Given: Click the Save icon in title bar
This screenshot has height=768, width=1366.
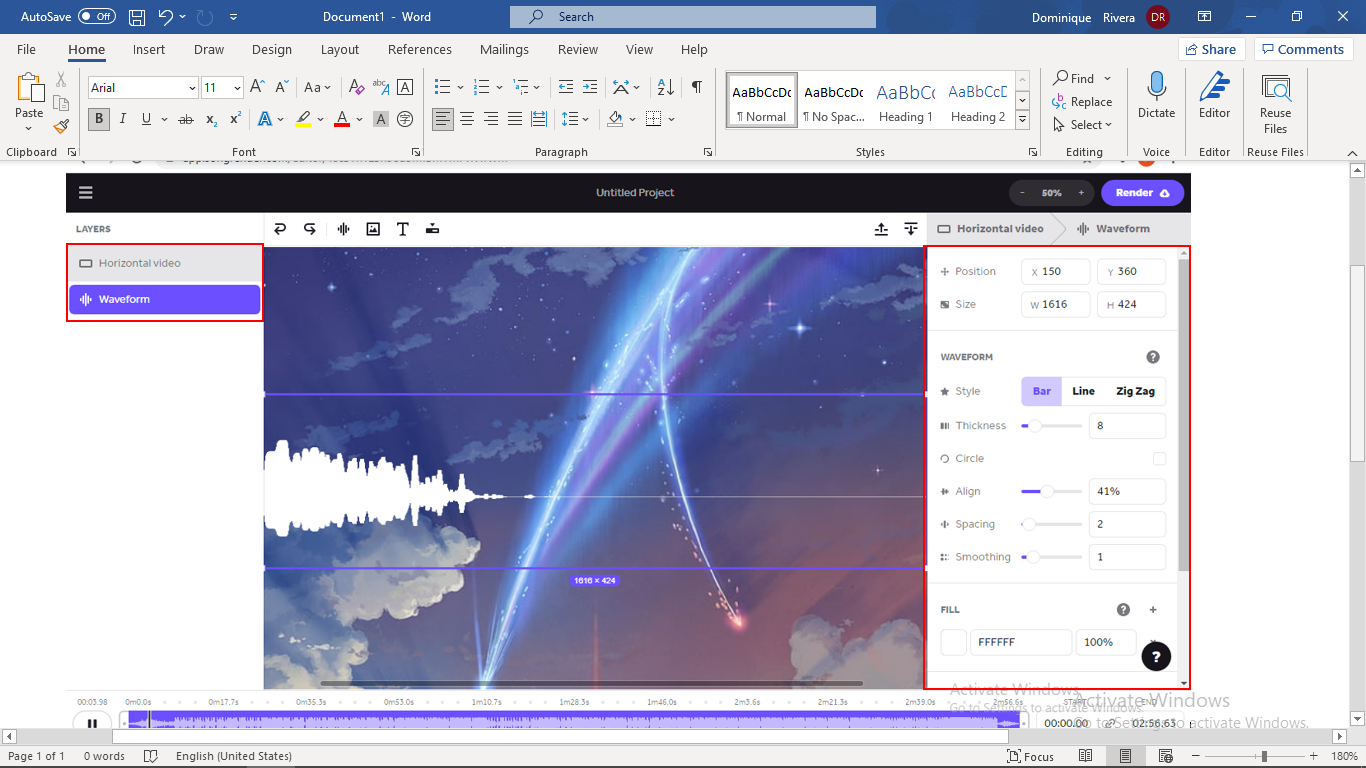Looking at the screenshot, I should click(x=137, y=17).
